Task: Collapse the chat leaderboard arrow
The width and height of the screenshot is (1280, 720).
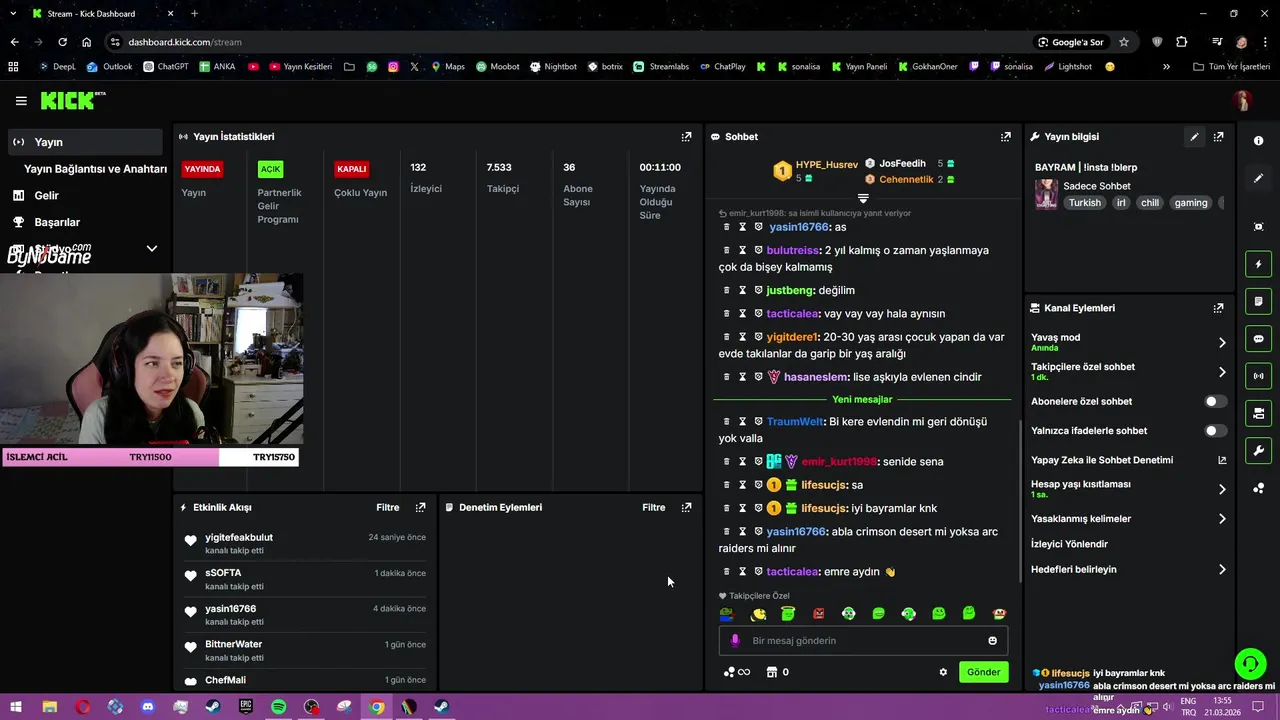Action: [x=863, y=198]
